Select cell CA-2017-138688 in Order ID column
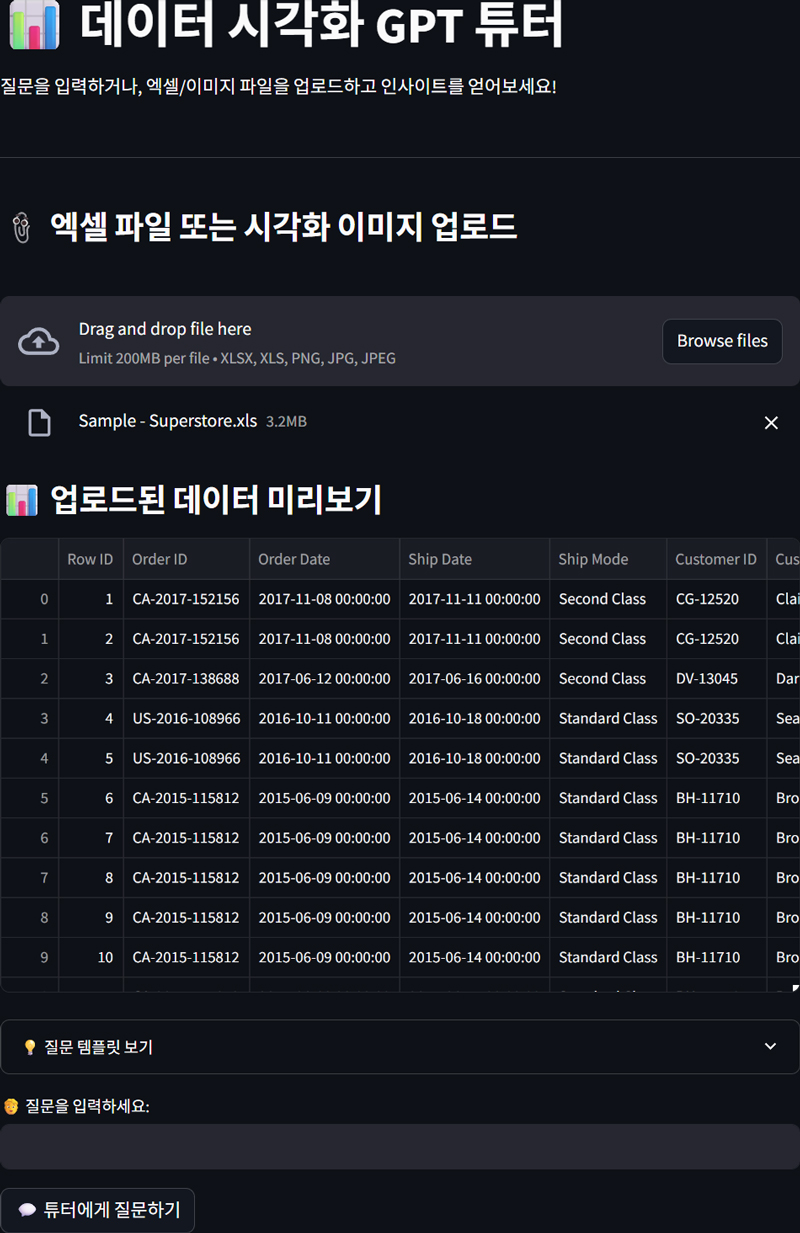 (186, 678)
